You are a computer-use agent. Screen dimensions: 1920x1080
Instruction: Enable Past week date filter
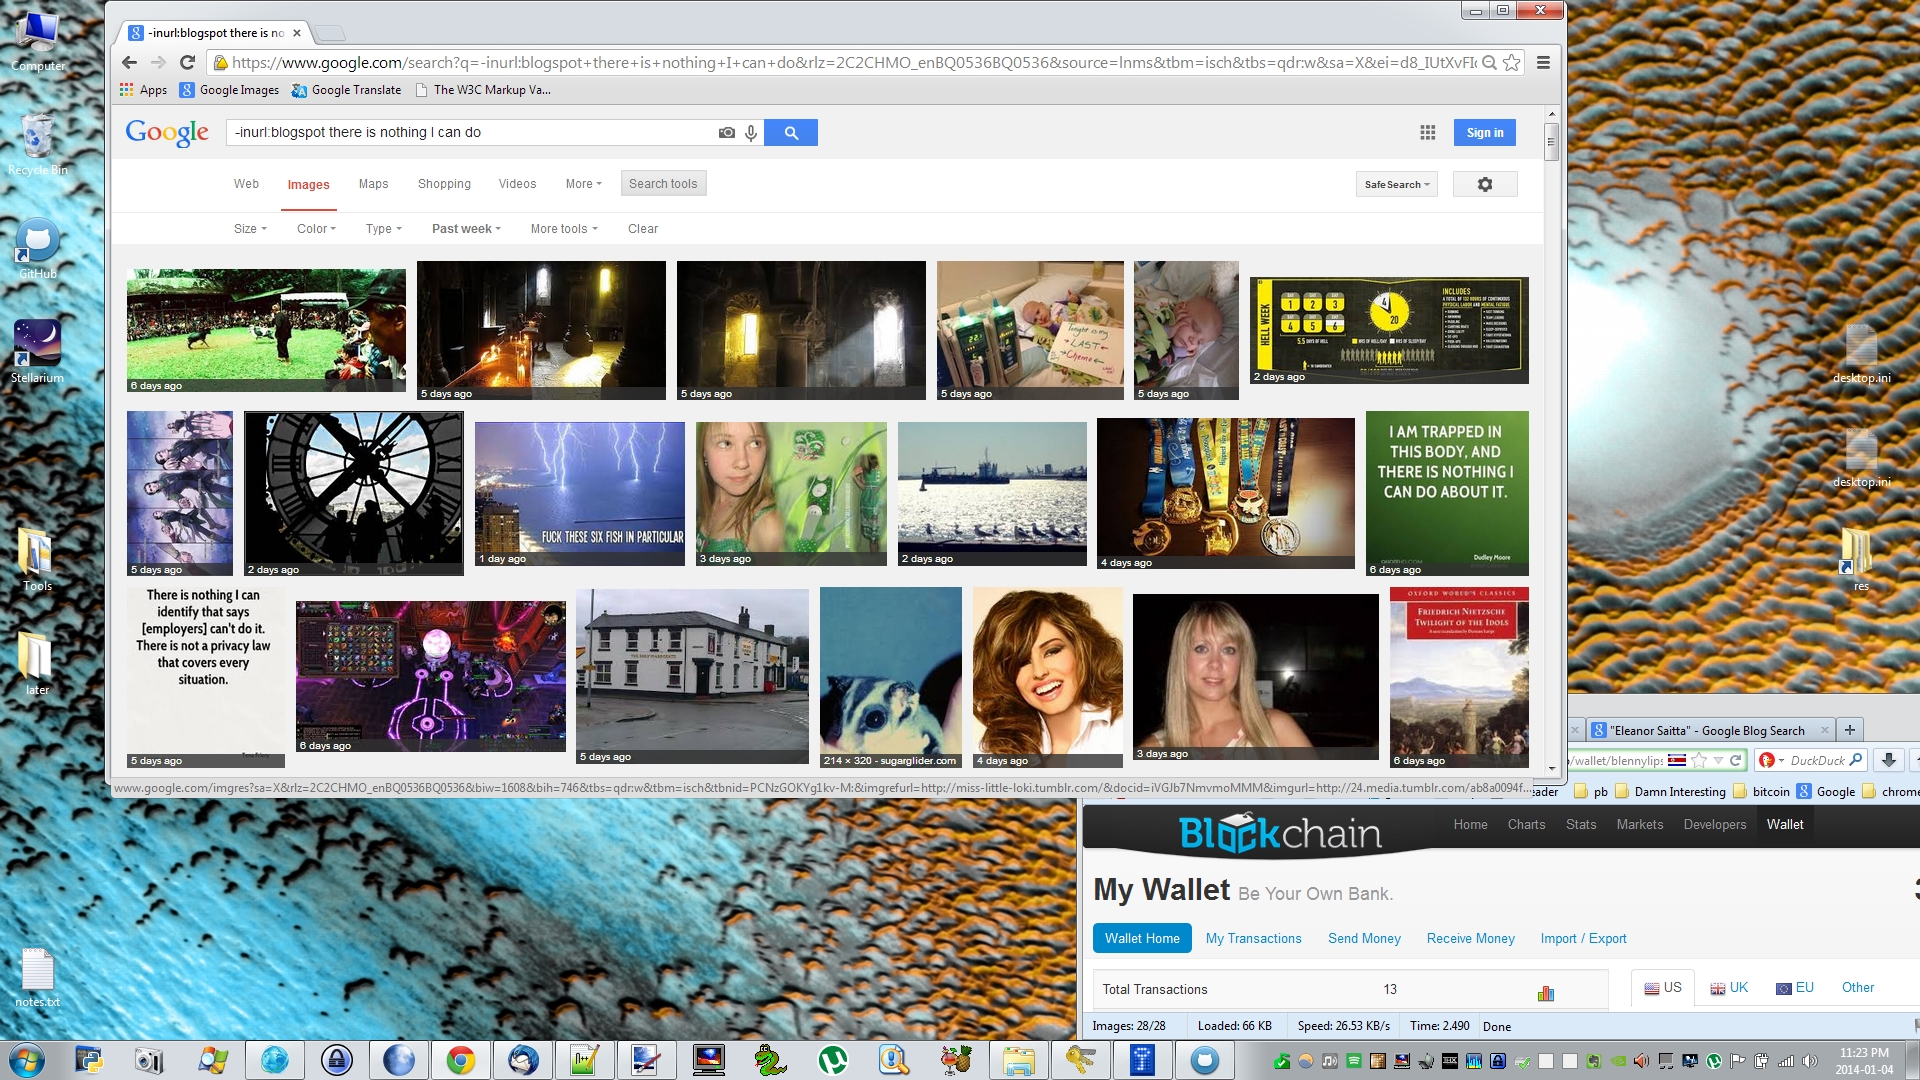(464, 228)
